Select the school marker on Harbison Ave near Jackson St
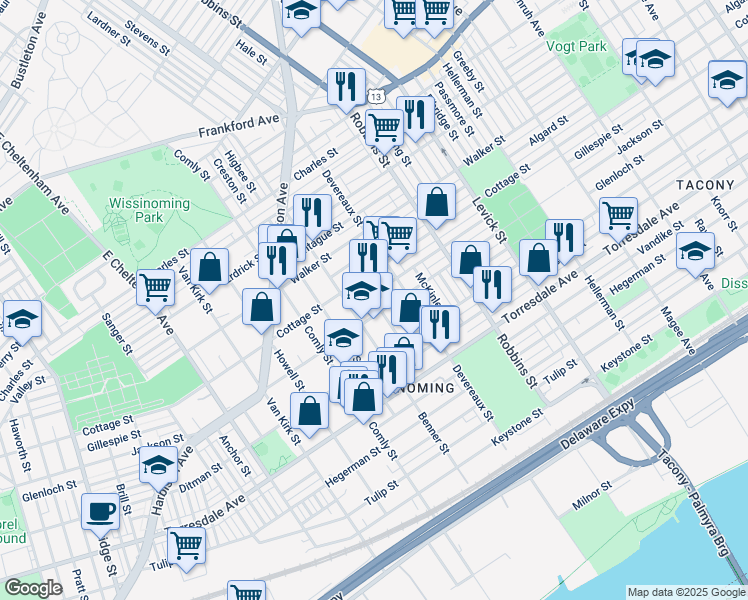Viewport: 748px width, 600px height. pos(158,466)
